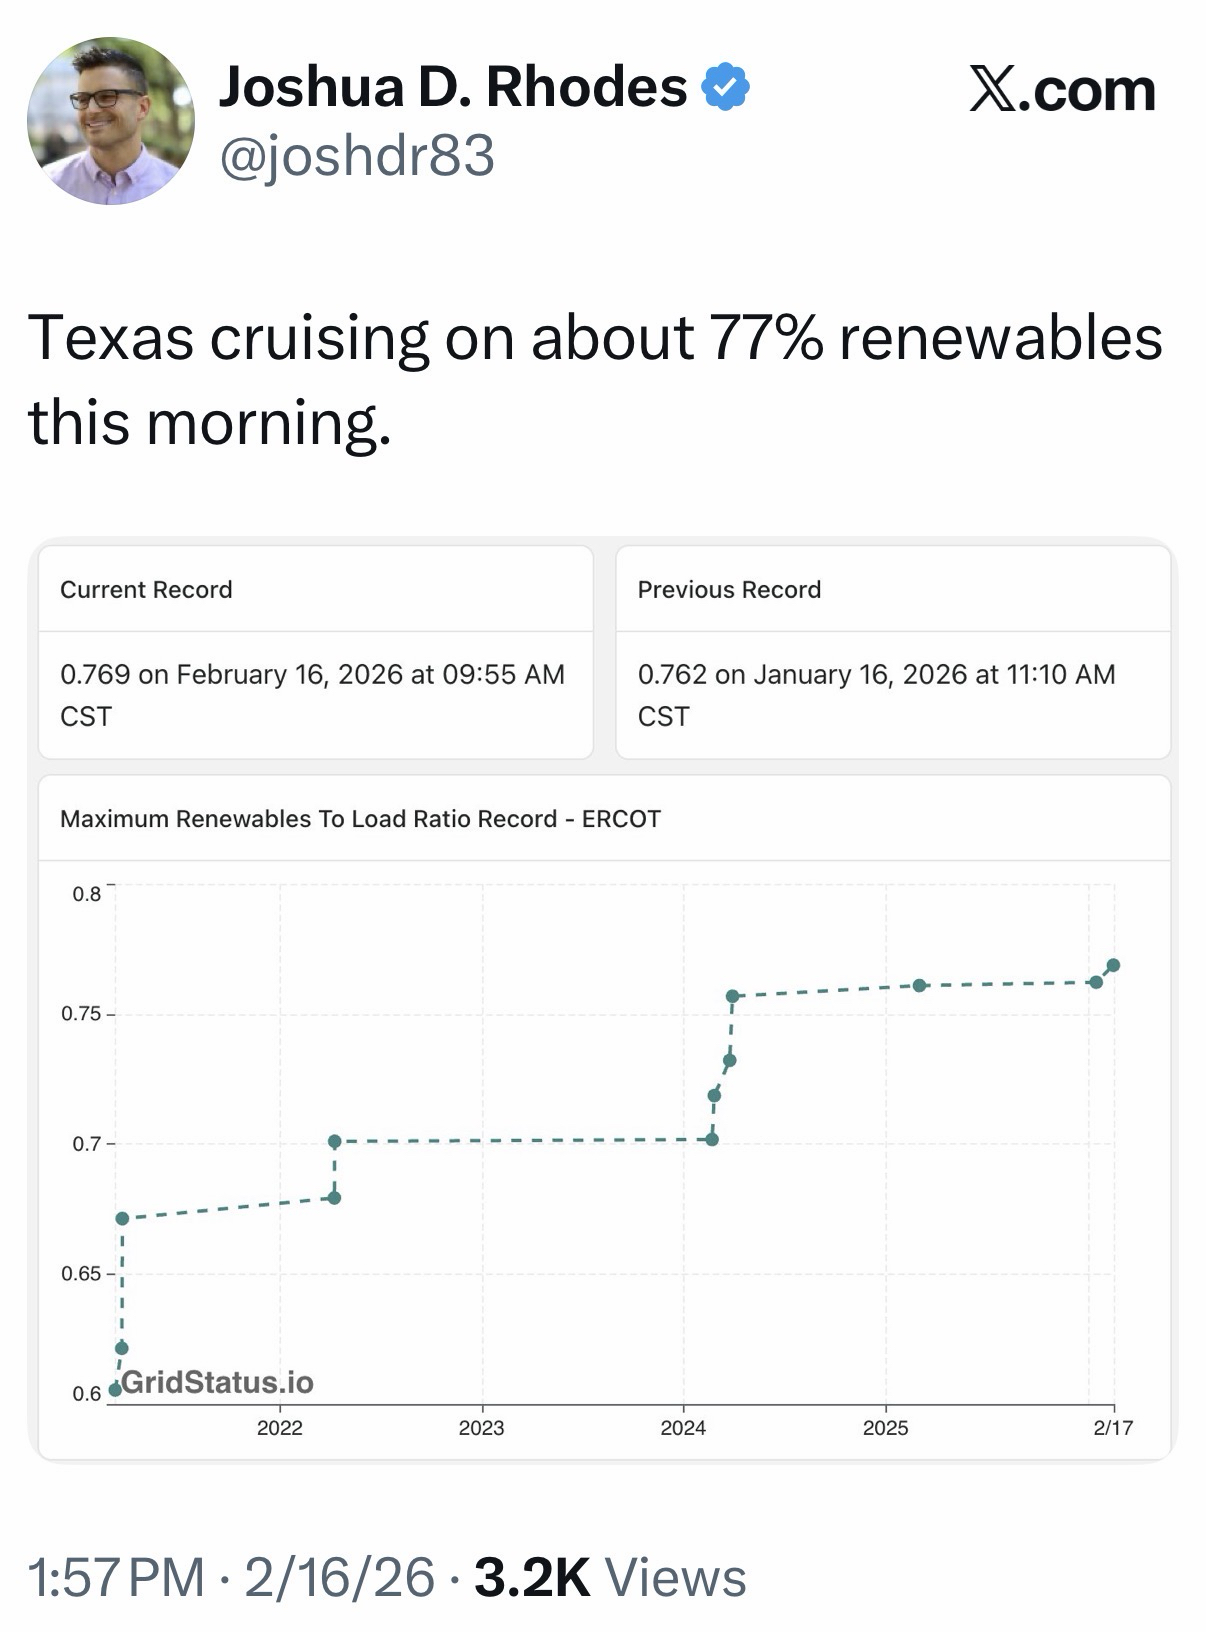Click the X.com logo
1206x1632 pixels.
tap(1062, 90)
